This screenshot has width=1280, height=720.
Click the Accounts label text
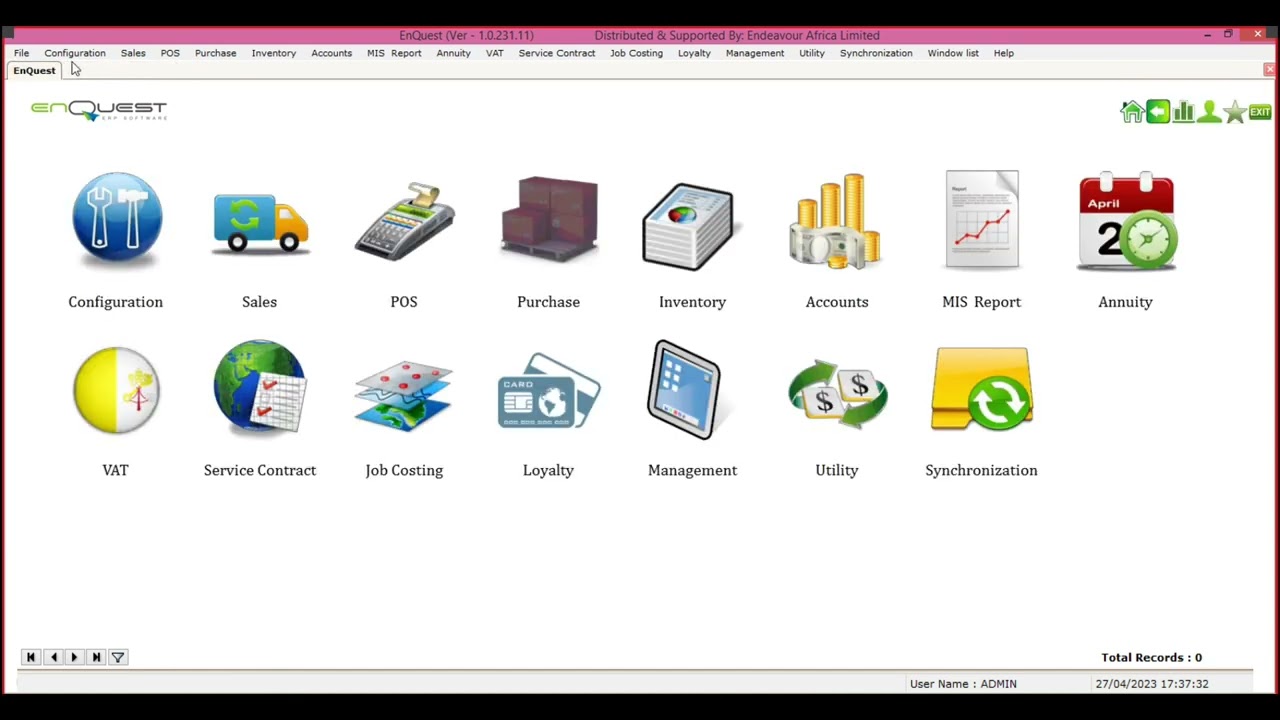tap(837, 302)
